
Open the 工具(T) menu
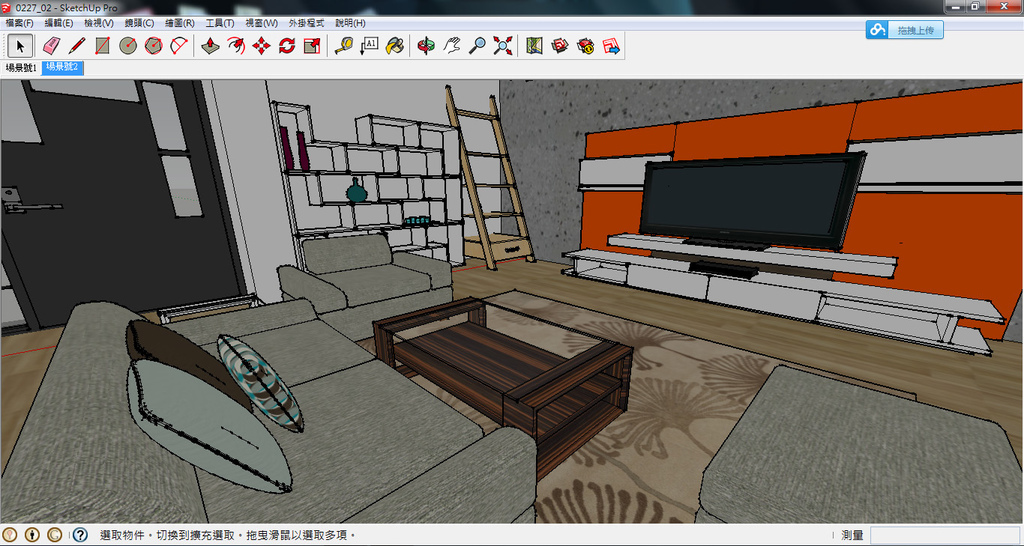click(x=220, y=23)
